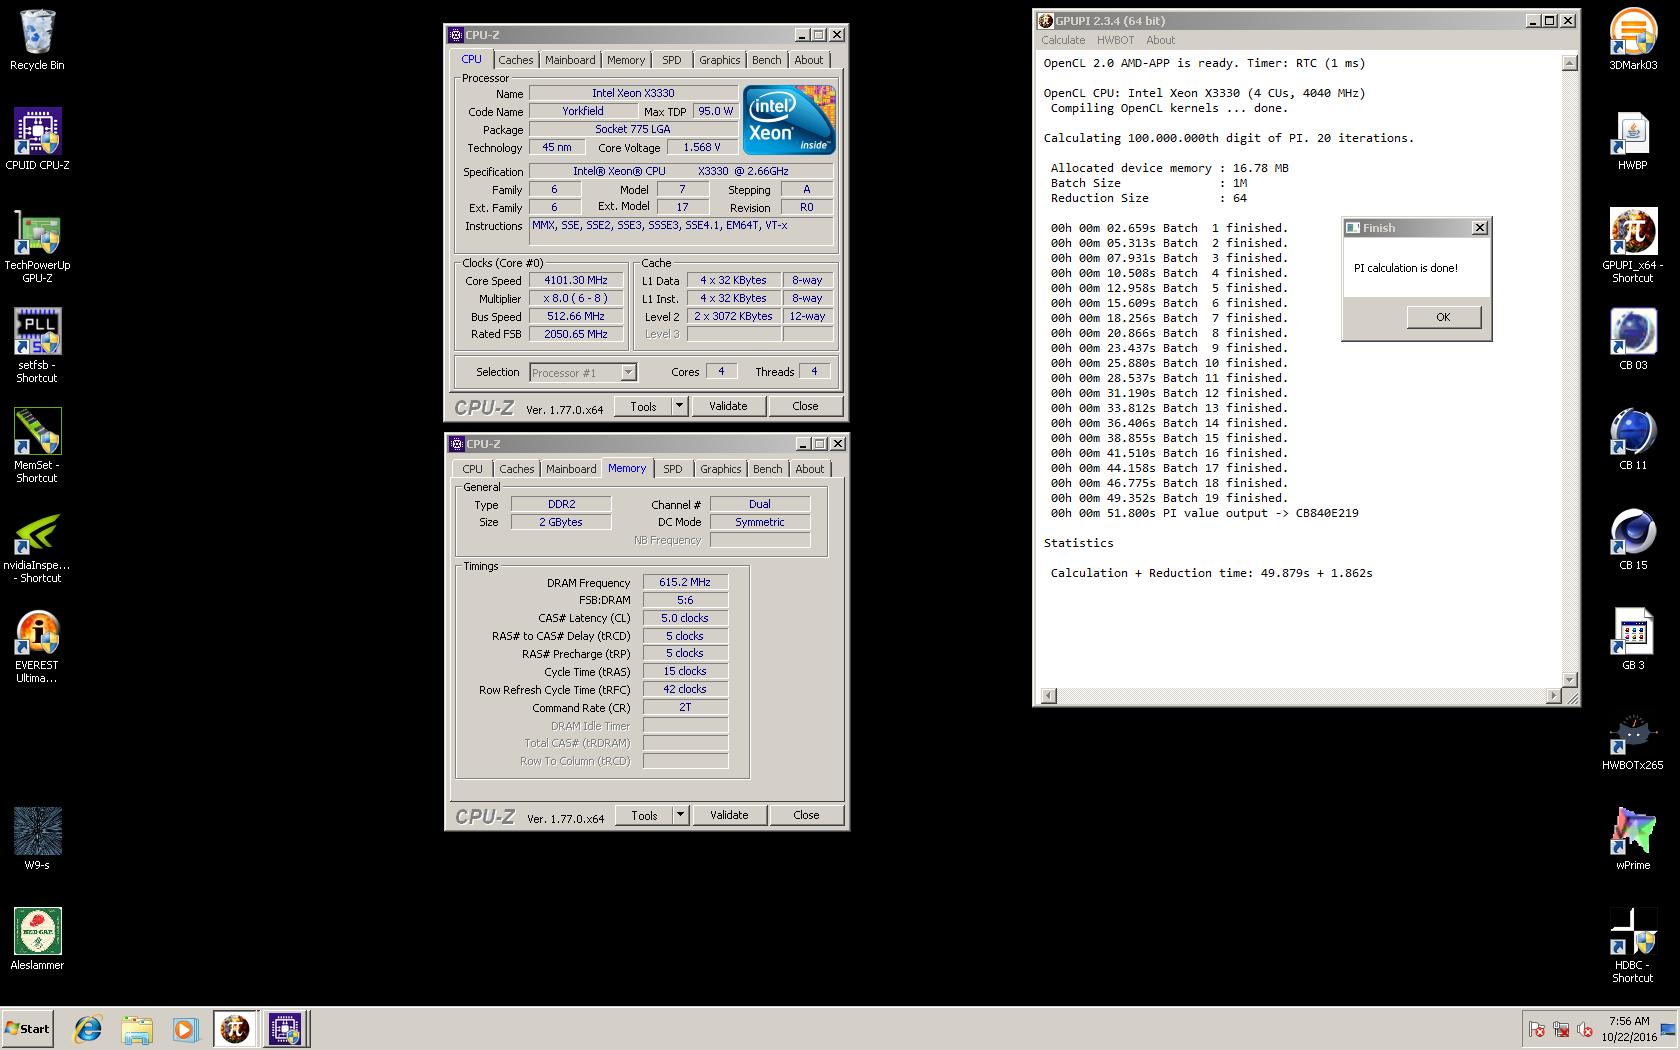Viewport: 1680px width, 1050px height.
Task: Open CB 03 Cinebench shortcut
Action: (1633, 340)
